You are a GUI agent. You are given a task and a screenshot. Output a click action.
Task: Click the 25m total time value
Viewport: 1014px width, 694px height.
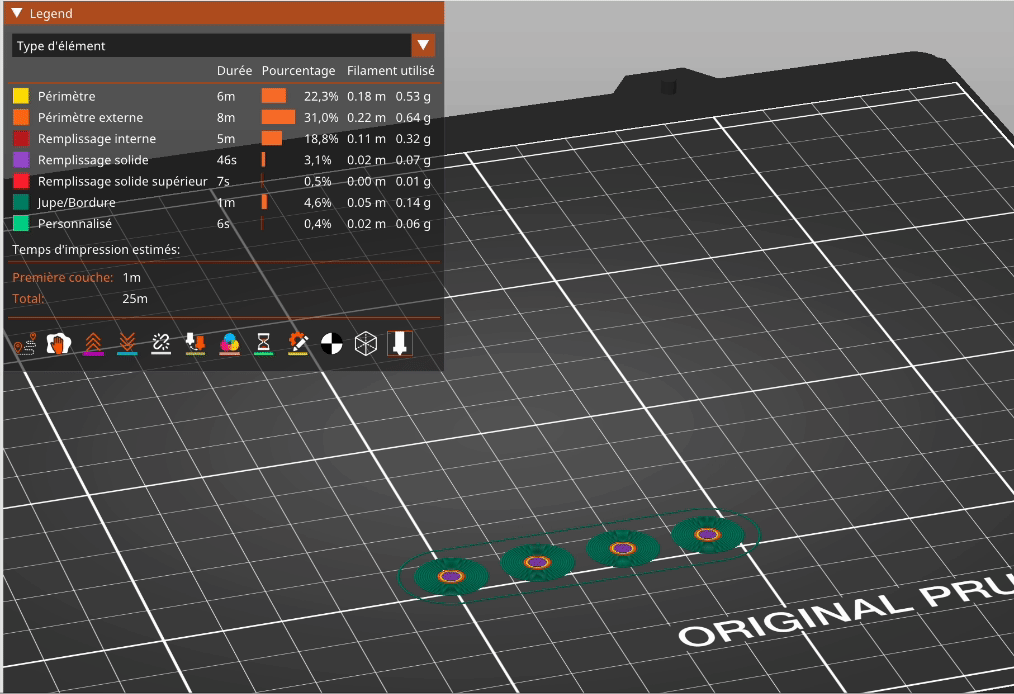(135, 299)
